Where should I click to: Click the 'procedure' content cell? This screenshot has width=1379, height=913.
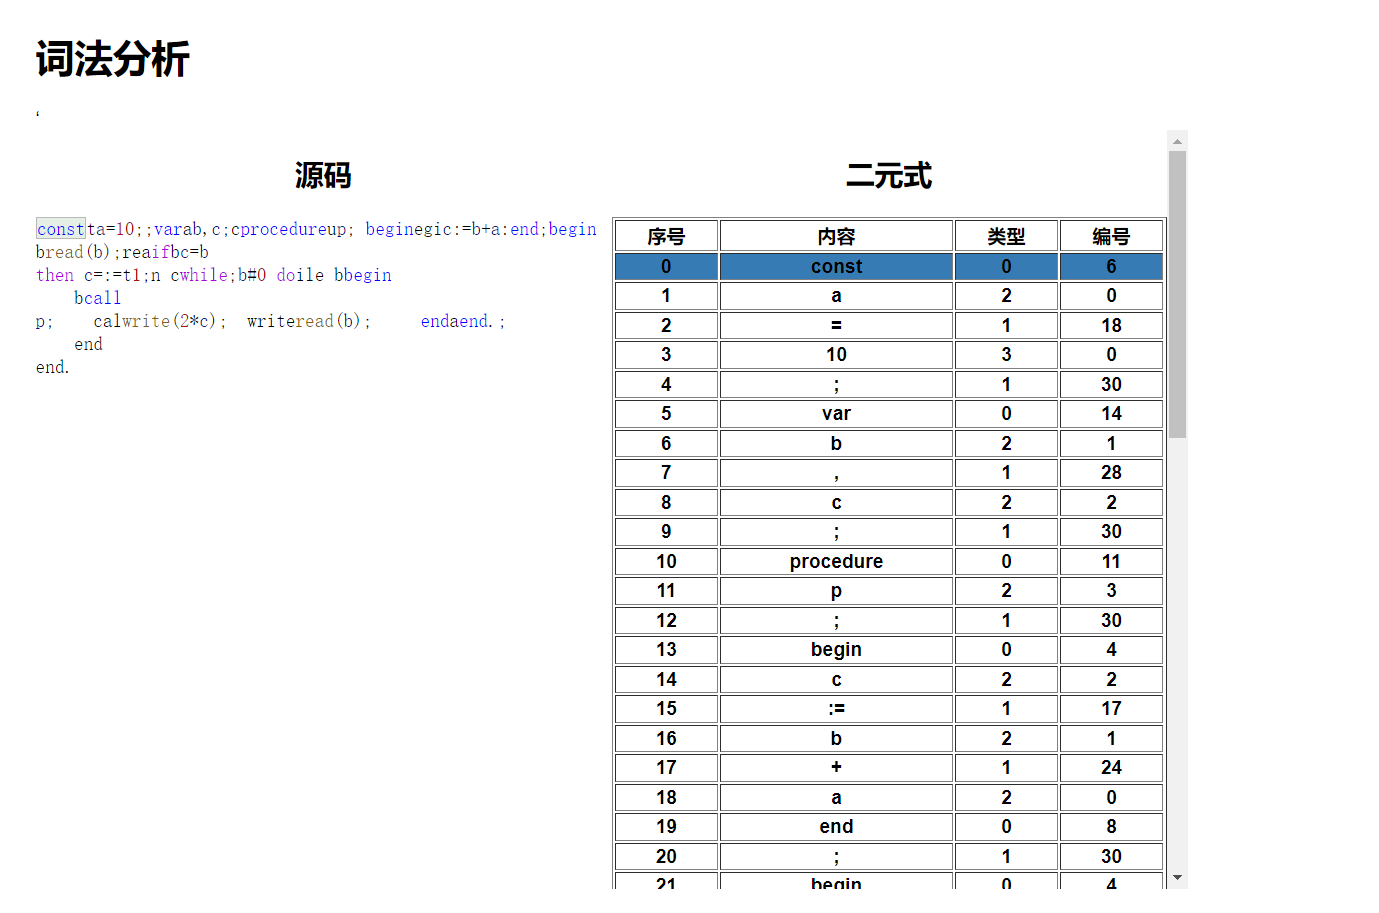[x=836, y=561]
